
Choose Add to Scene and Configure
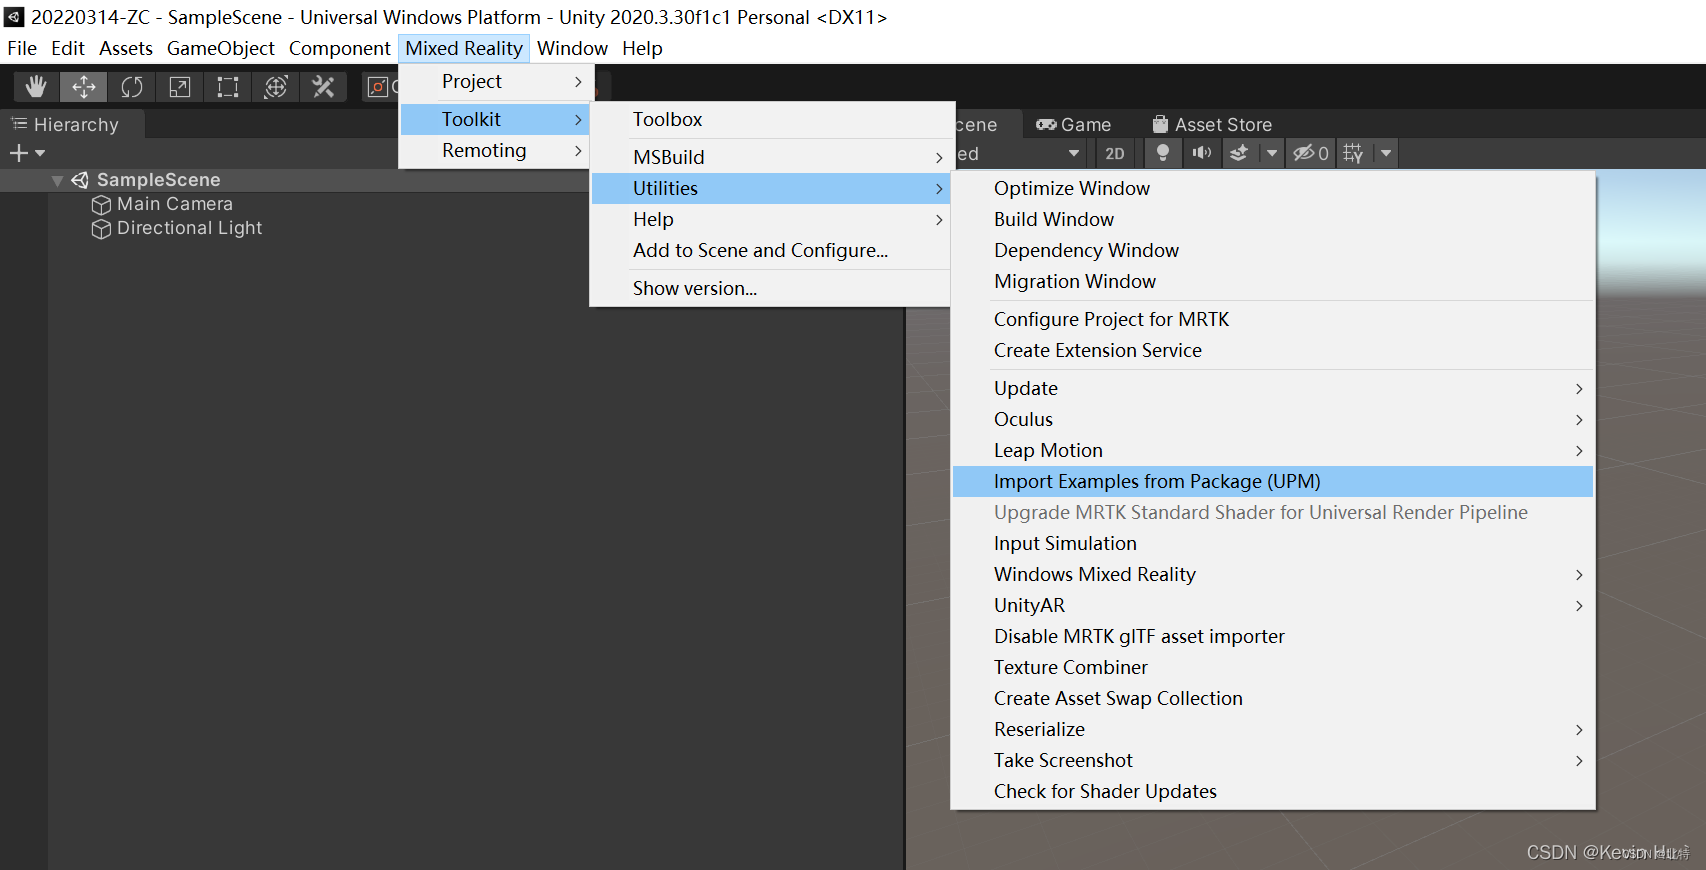click(770, 250)
